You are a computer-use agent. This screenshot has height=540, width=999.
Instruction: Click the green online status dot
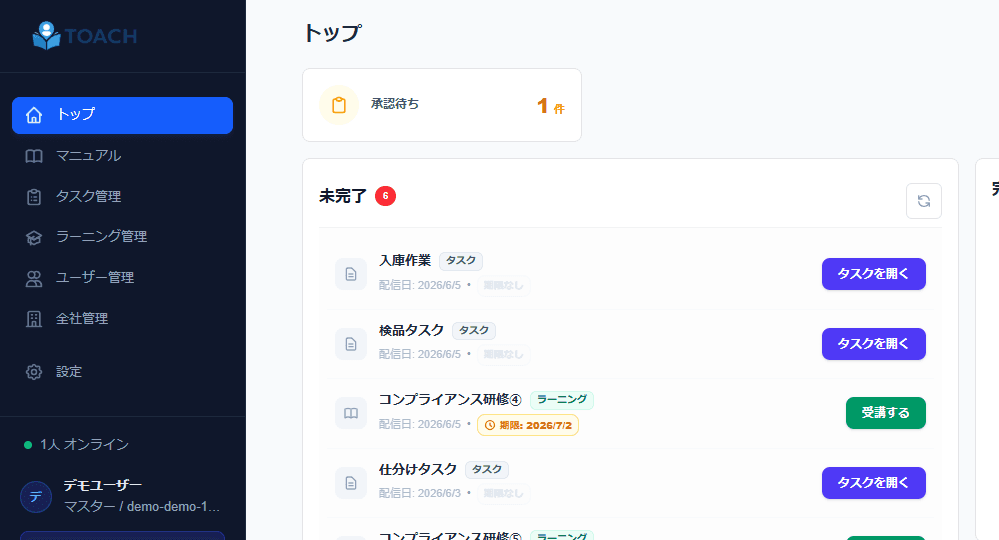pos(28,445)
